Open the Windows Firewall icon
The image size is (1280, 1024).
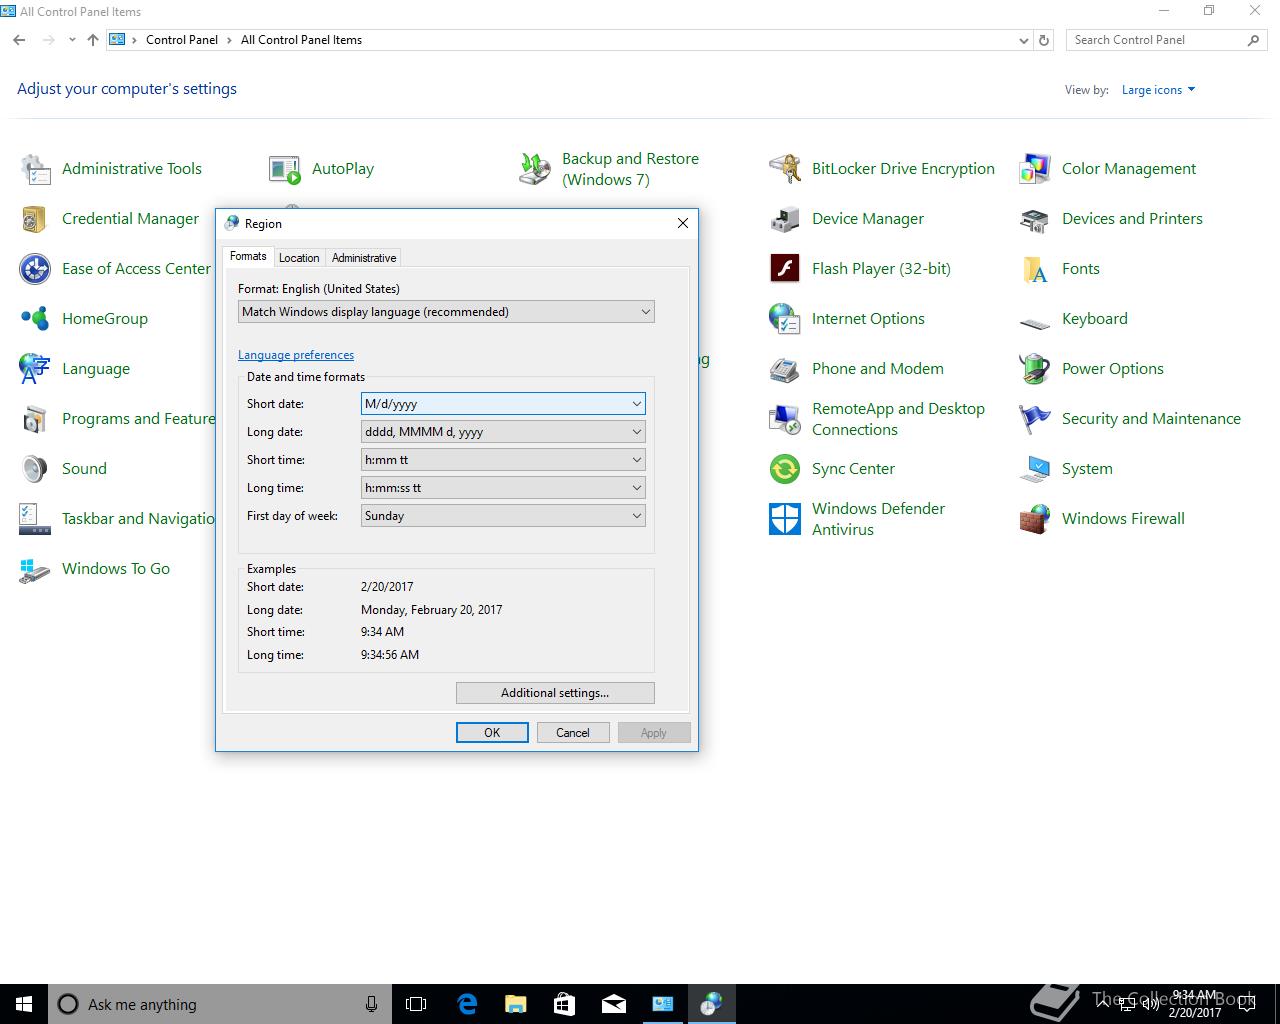pyautogui.click(x=1035, y=519)
